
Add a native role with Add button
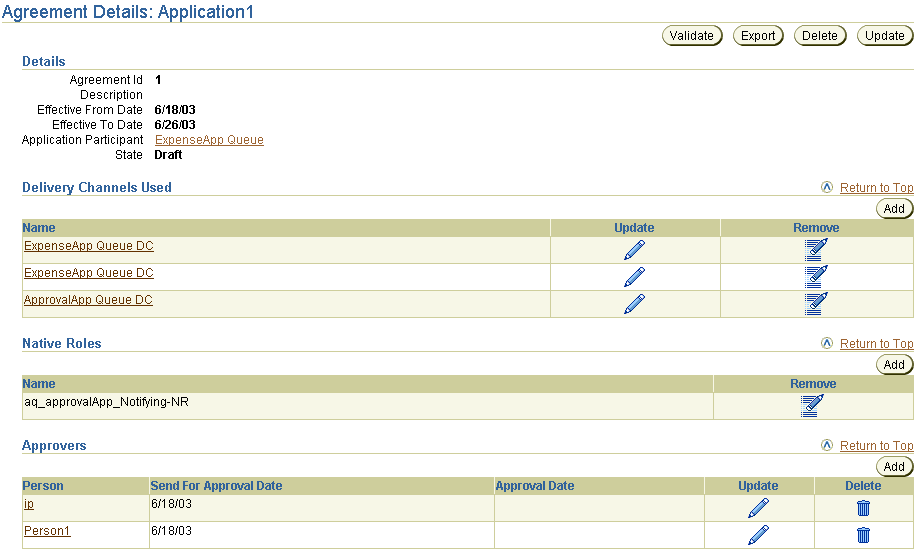[894, 365]
